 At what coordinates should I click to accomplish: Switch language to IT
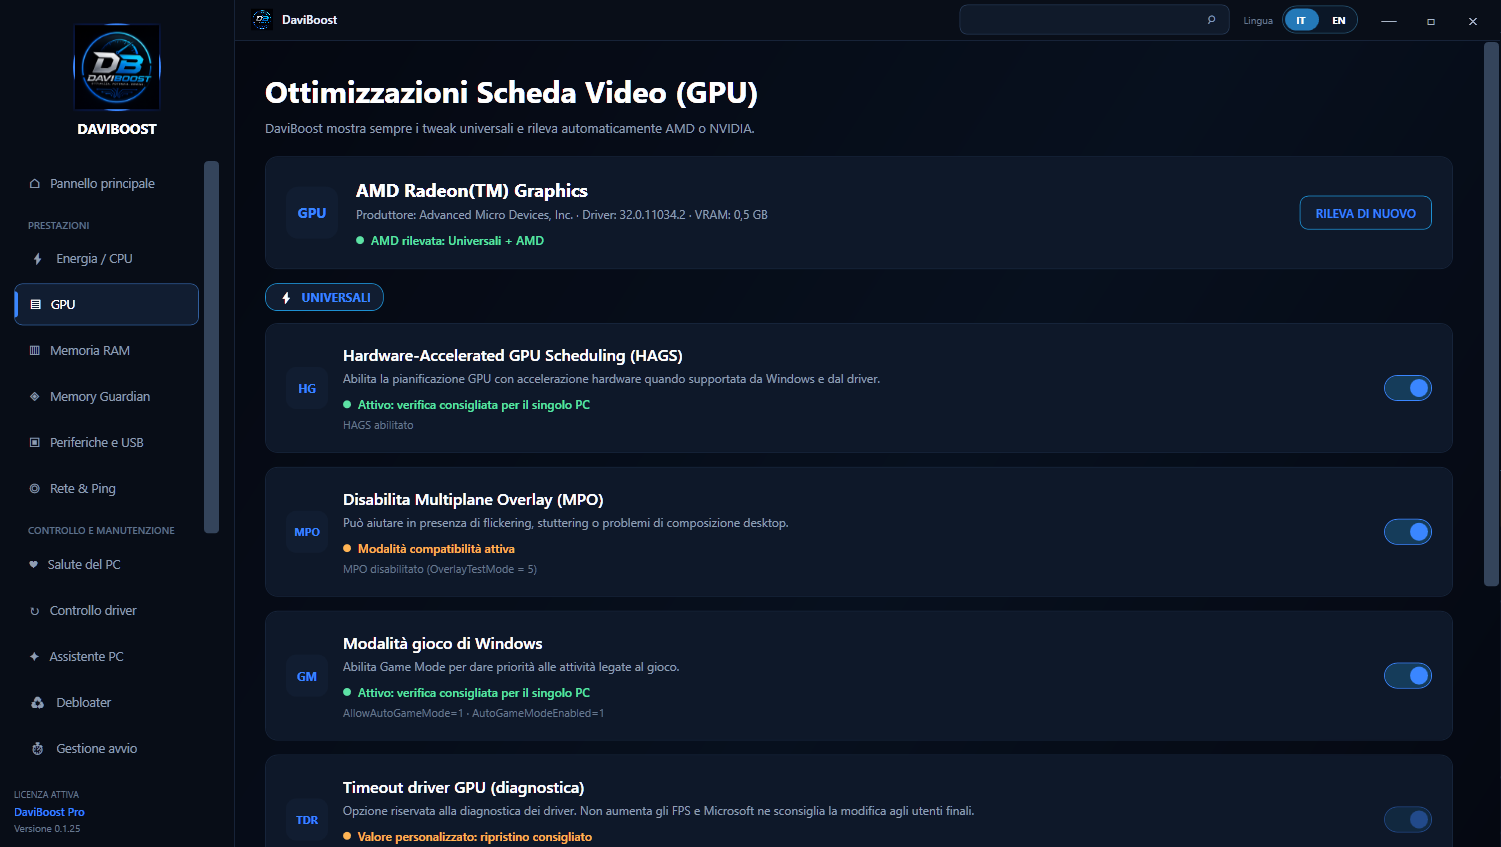coord(1301,20)
